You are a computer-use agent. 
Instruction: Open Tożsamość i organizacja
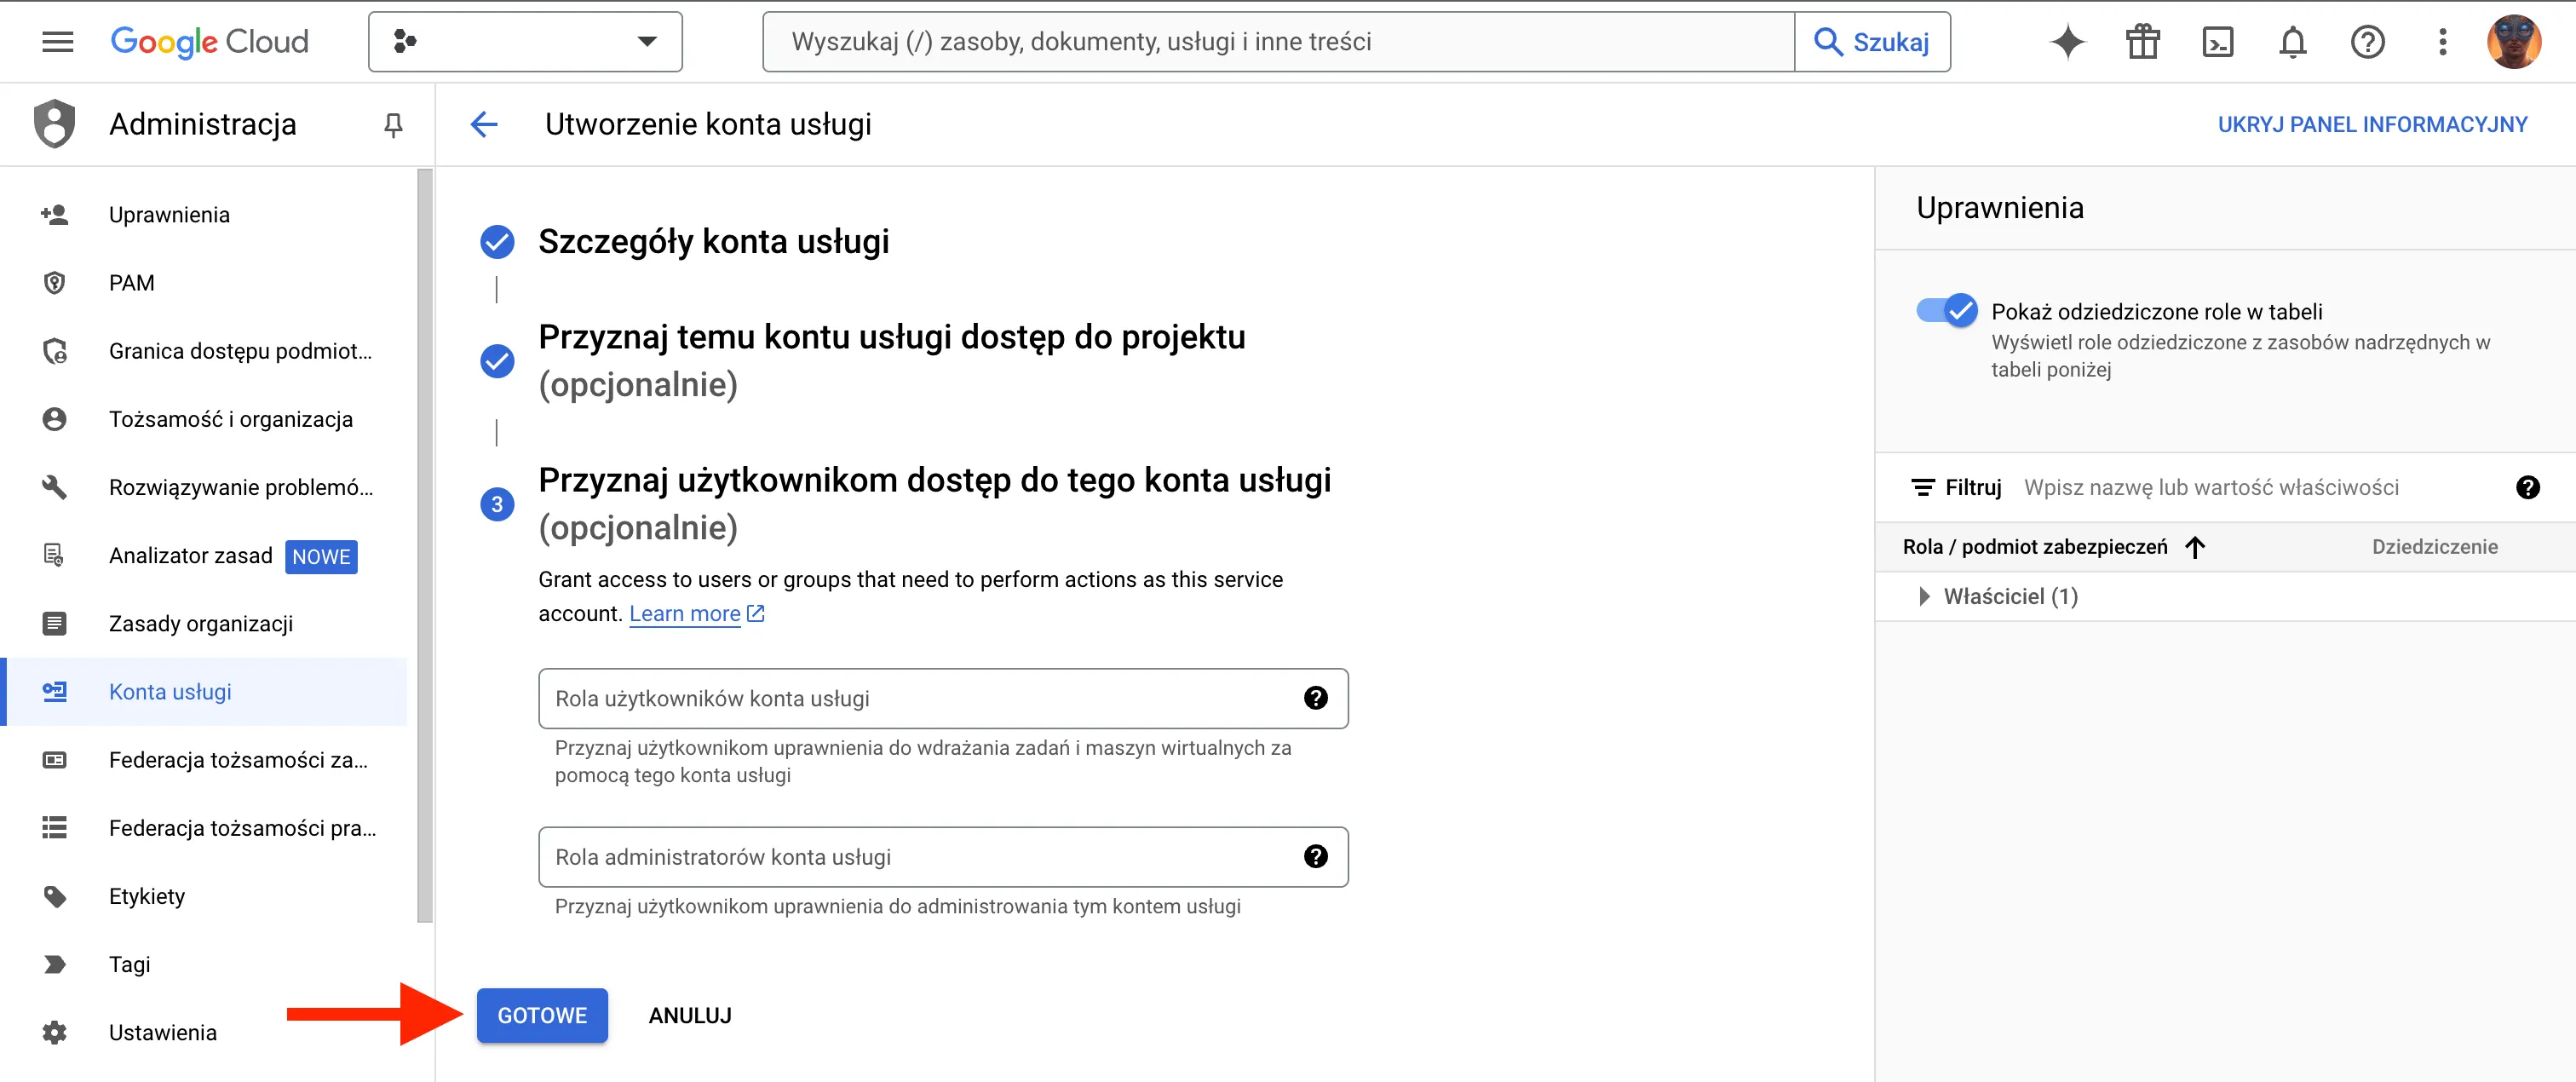pyautogui.click(x=204, y=419)
